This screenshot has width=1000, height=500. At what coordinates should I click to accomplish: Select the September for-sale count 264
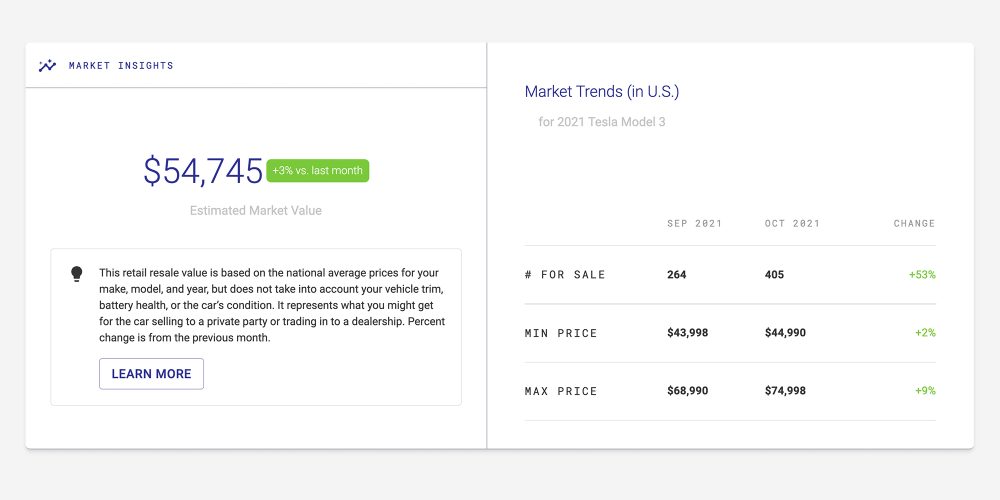tap(677, 275)
